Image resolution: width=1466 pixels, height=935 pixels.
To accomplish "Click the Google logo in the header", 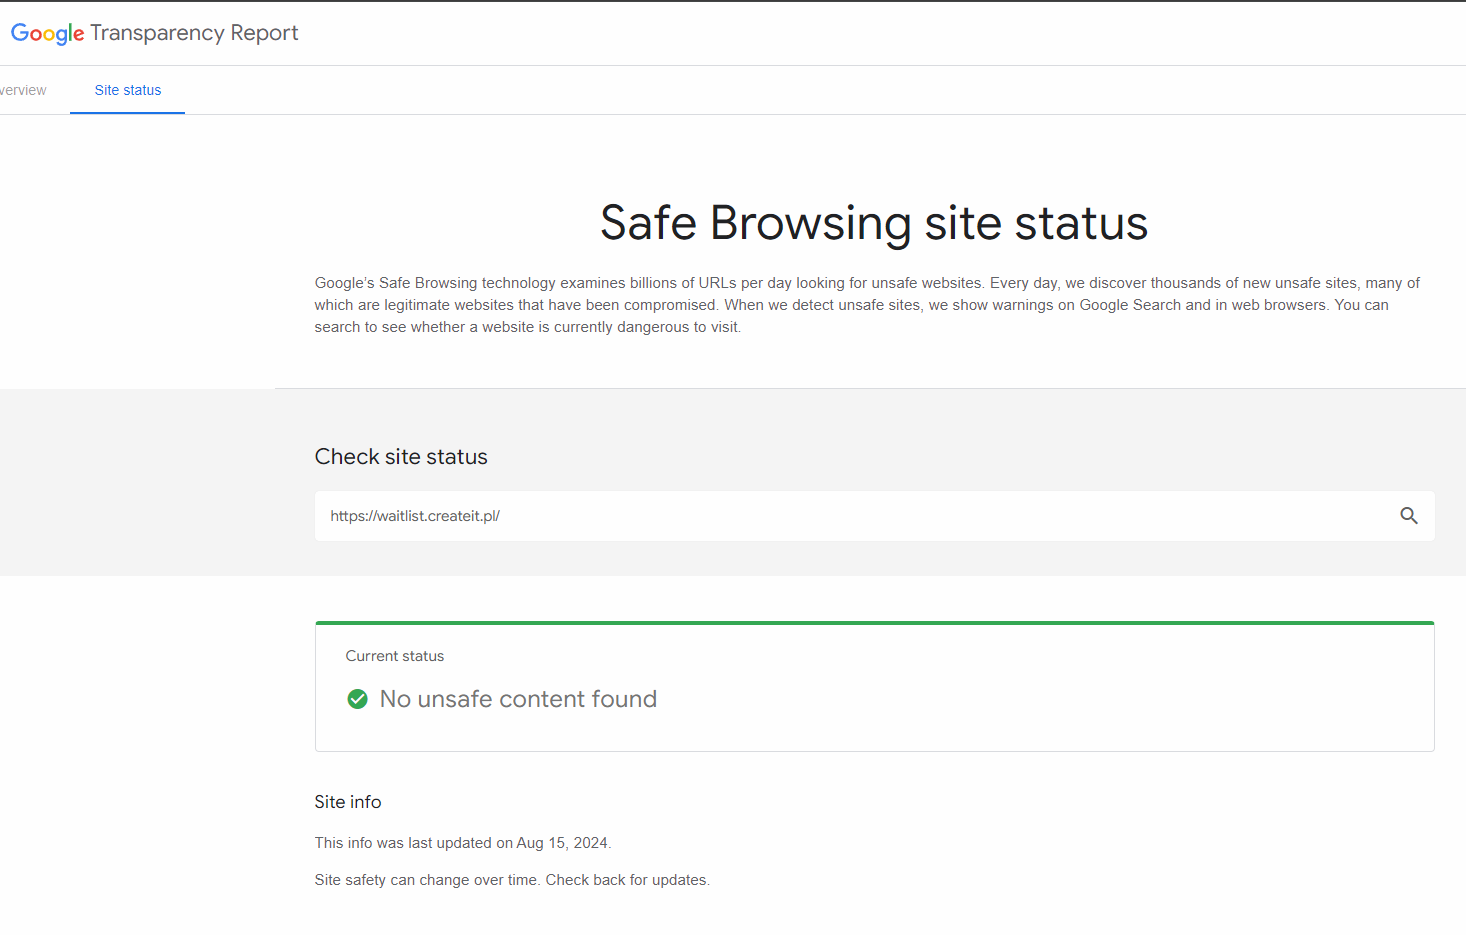I will click(47, 33).
